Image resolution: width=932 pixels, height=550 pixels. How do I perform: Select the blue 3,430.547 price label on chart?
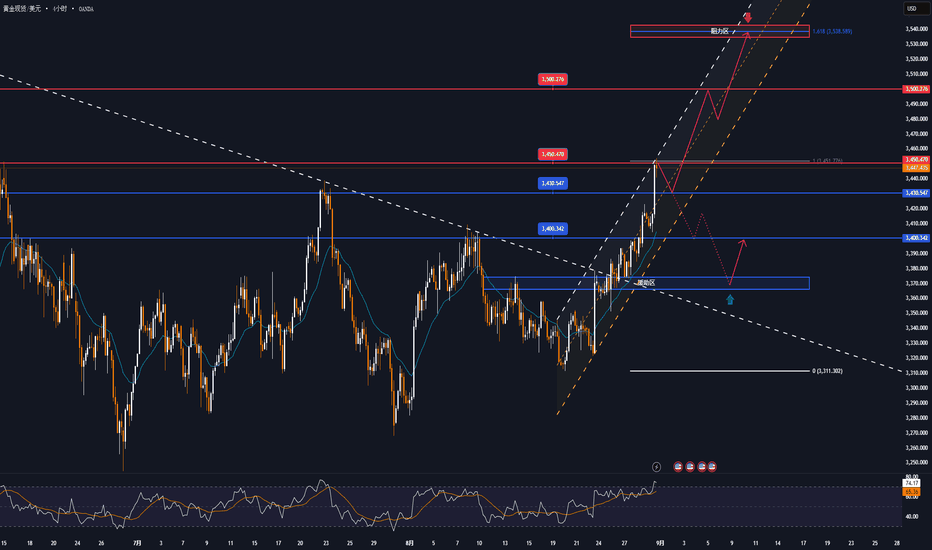tap(553, 183)
